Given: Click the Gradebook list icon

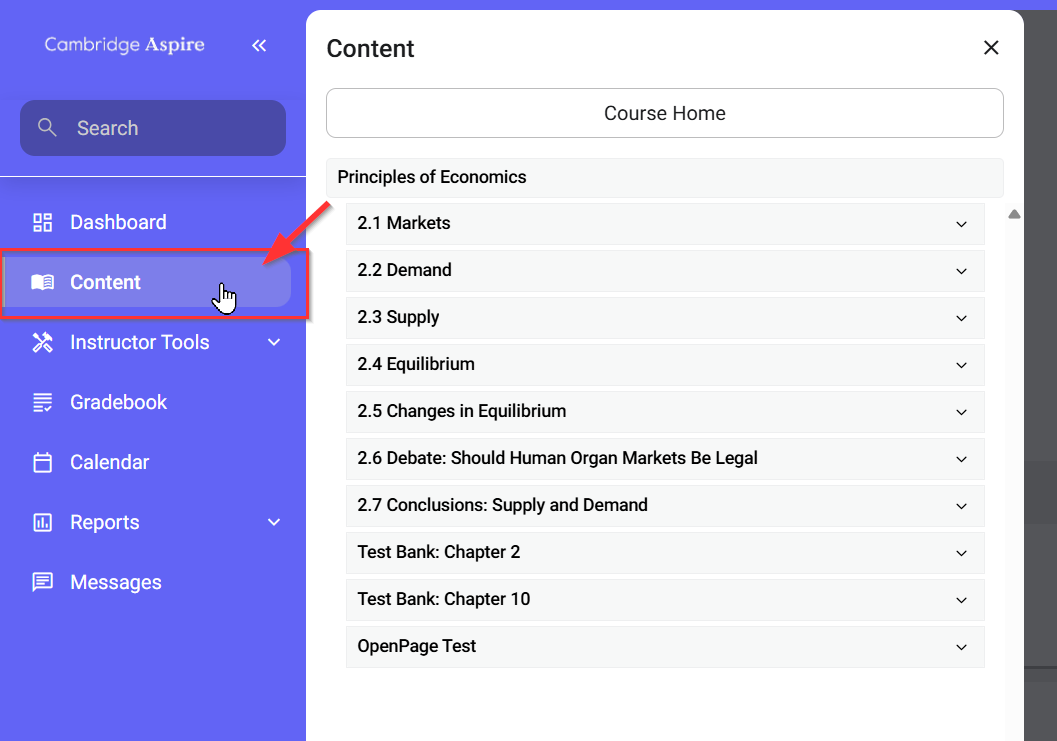Looking at the screenshot, I should click(42, 402).
